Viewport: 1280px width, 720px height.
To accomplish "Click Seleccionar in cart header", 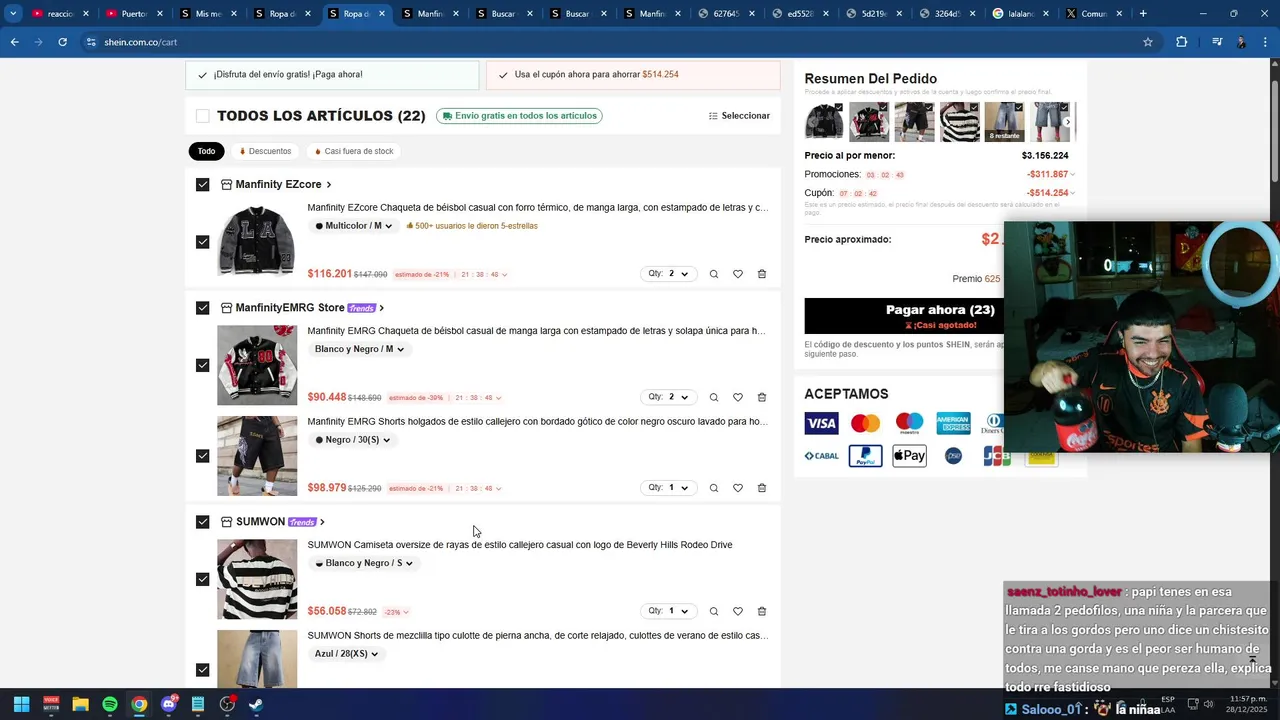I will [x=739, y=116].
